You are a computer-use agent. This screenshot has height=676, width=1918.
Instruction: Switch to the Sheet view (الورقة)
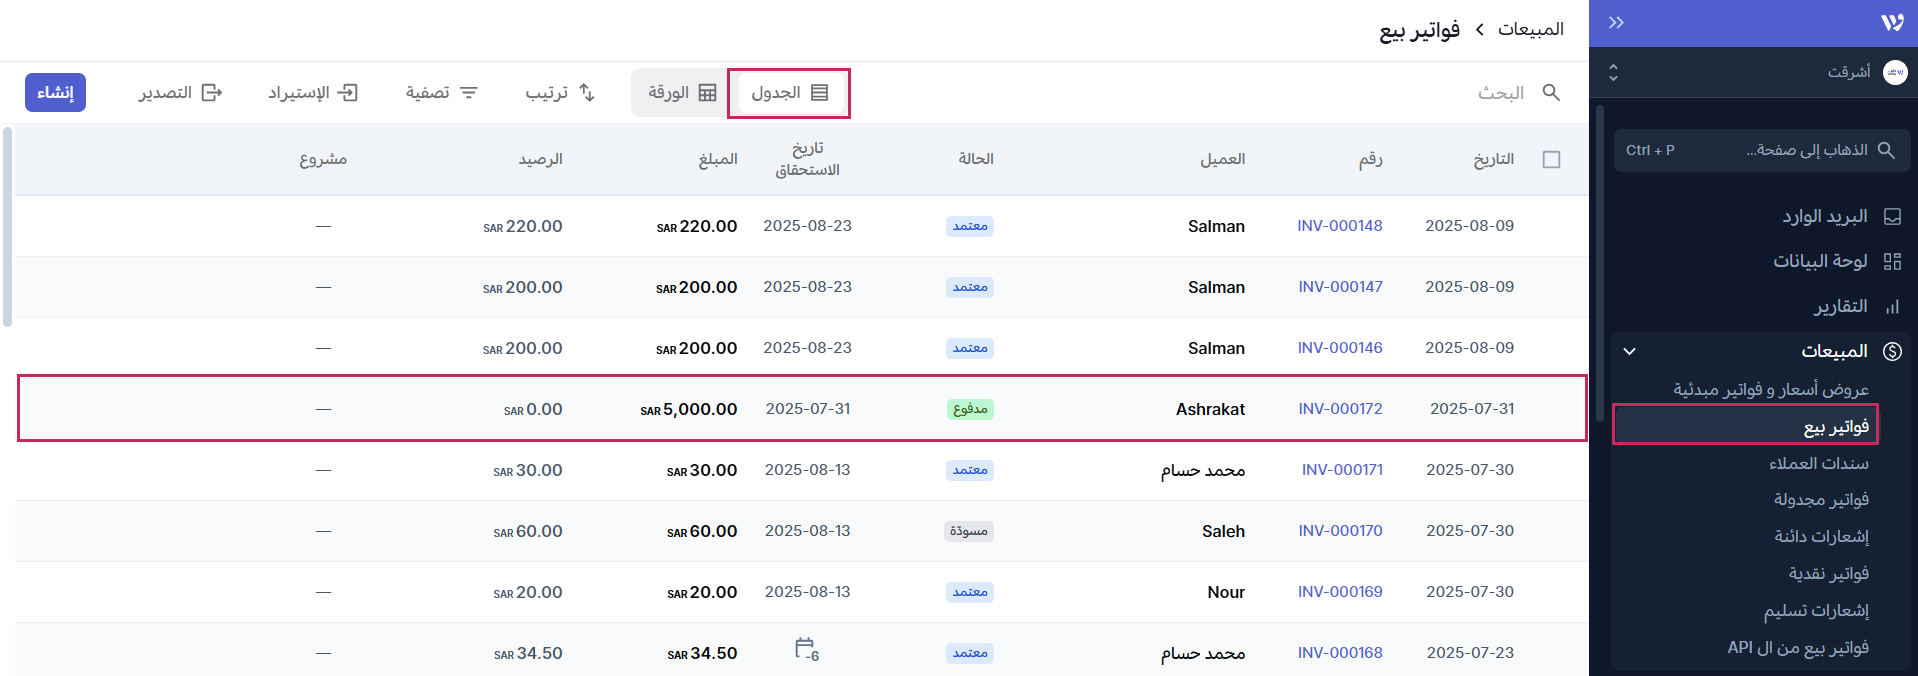click(x=682, y=93)
